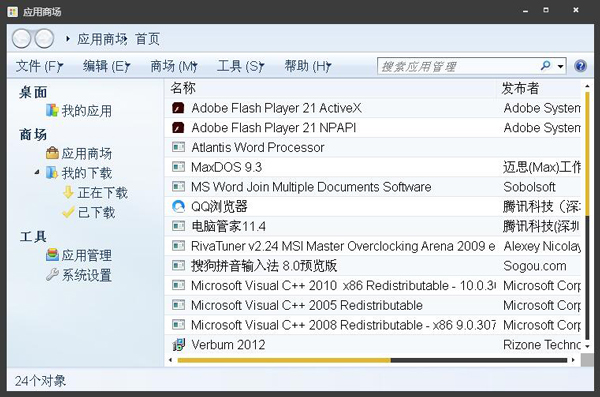Screen dimensions: 600x397
Task: Click the back navigation arrow button
Action: click(x=21, y=39)
